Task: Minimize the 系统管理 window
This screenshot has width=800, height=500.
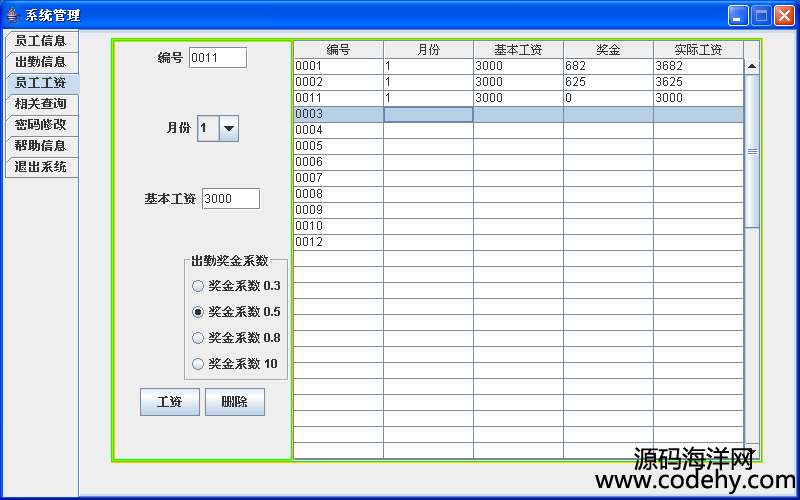Action: tap(738, 15)
